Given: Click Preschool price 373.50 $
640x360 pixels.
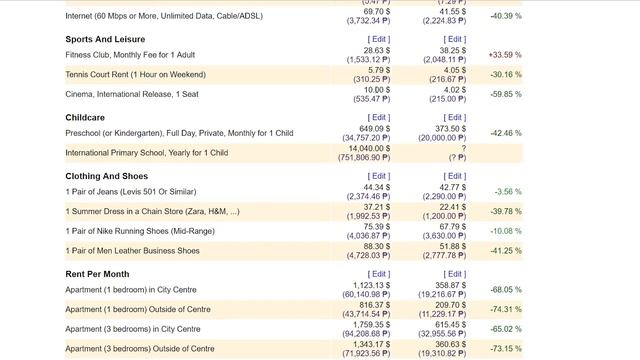Looking at the screenshot, I should pos(451,129).
